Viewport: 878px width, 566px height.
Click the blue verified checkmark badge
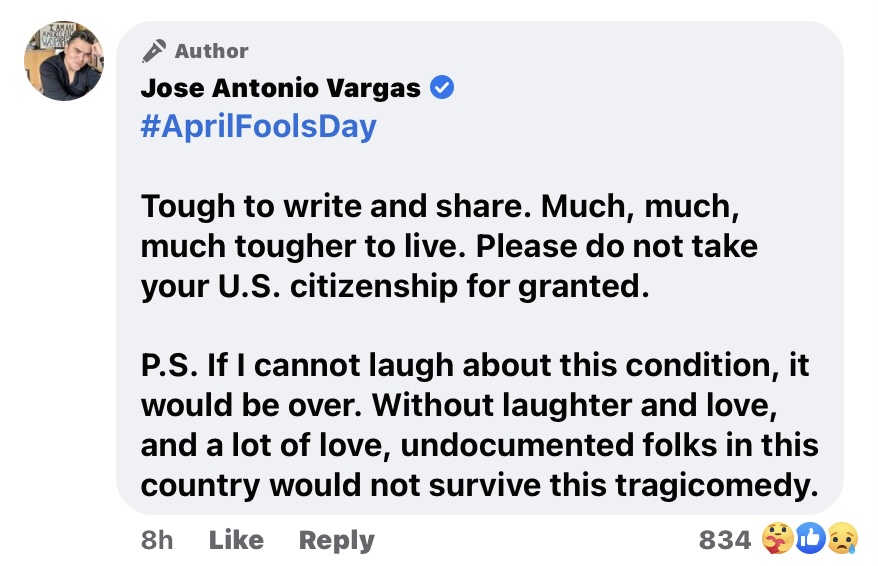(441, 88)
